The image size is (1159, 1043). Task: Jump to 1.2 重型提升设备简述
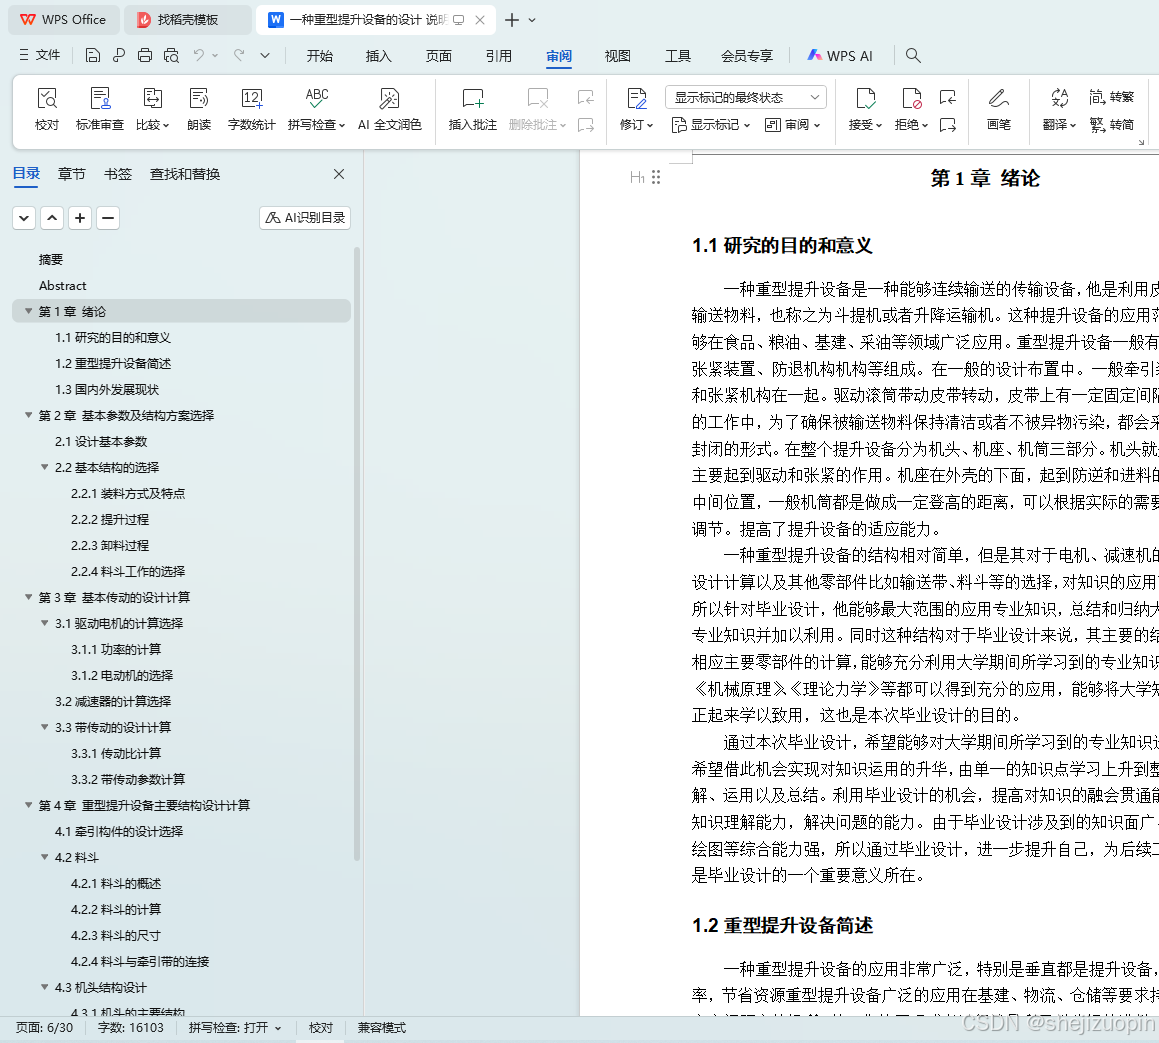pos(113,364)
